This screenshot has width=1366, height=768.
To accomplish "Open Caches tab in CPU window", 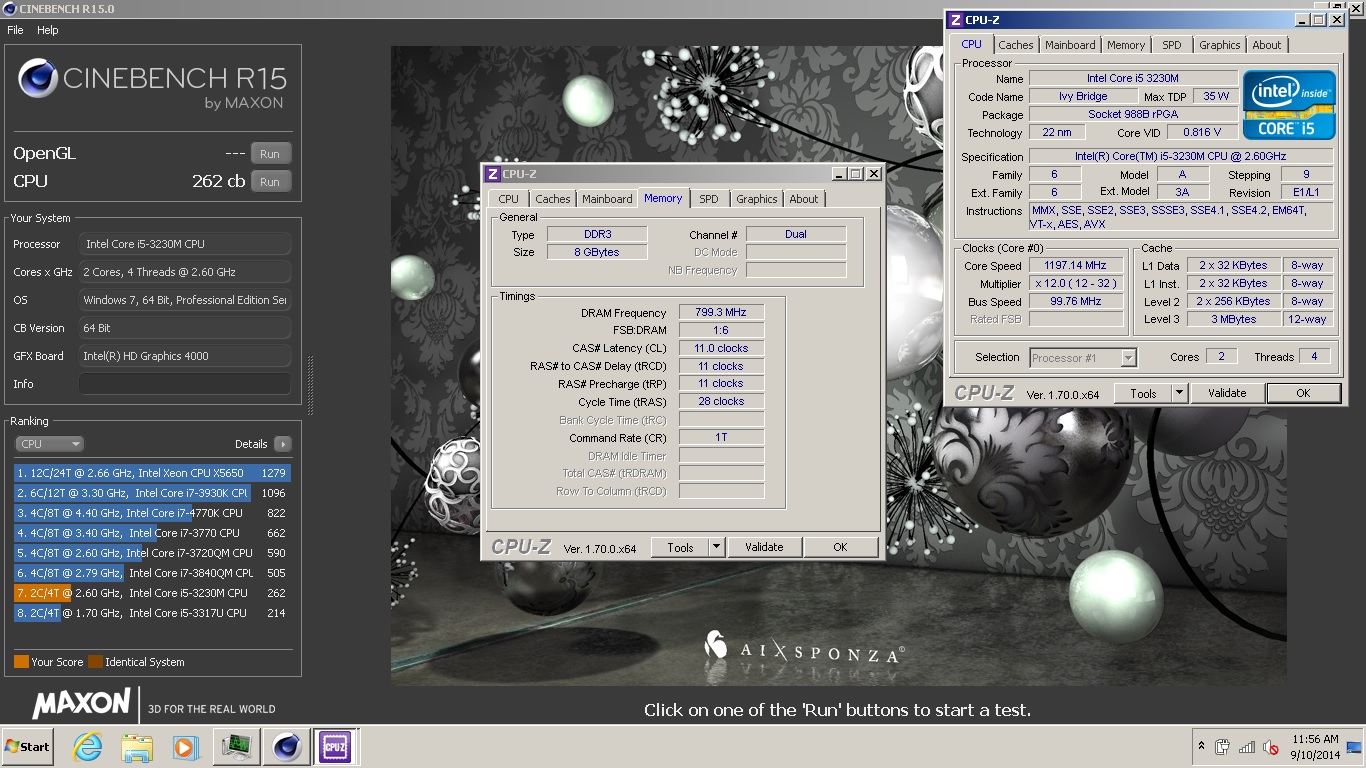I will [1016, 45].
